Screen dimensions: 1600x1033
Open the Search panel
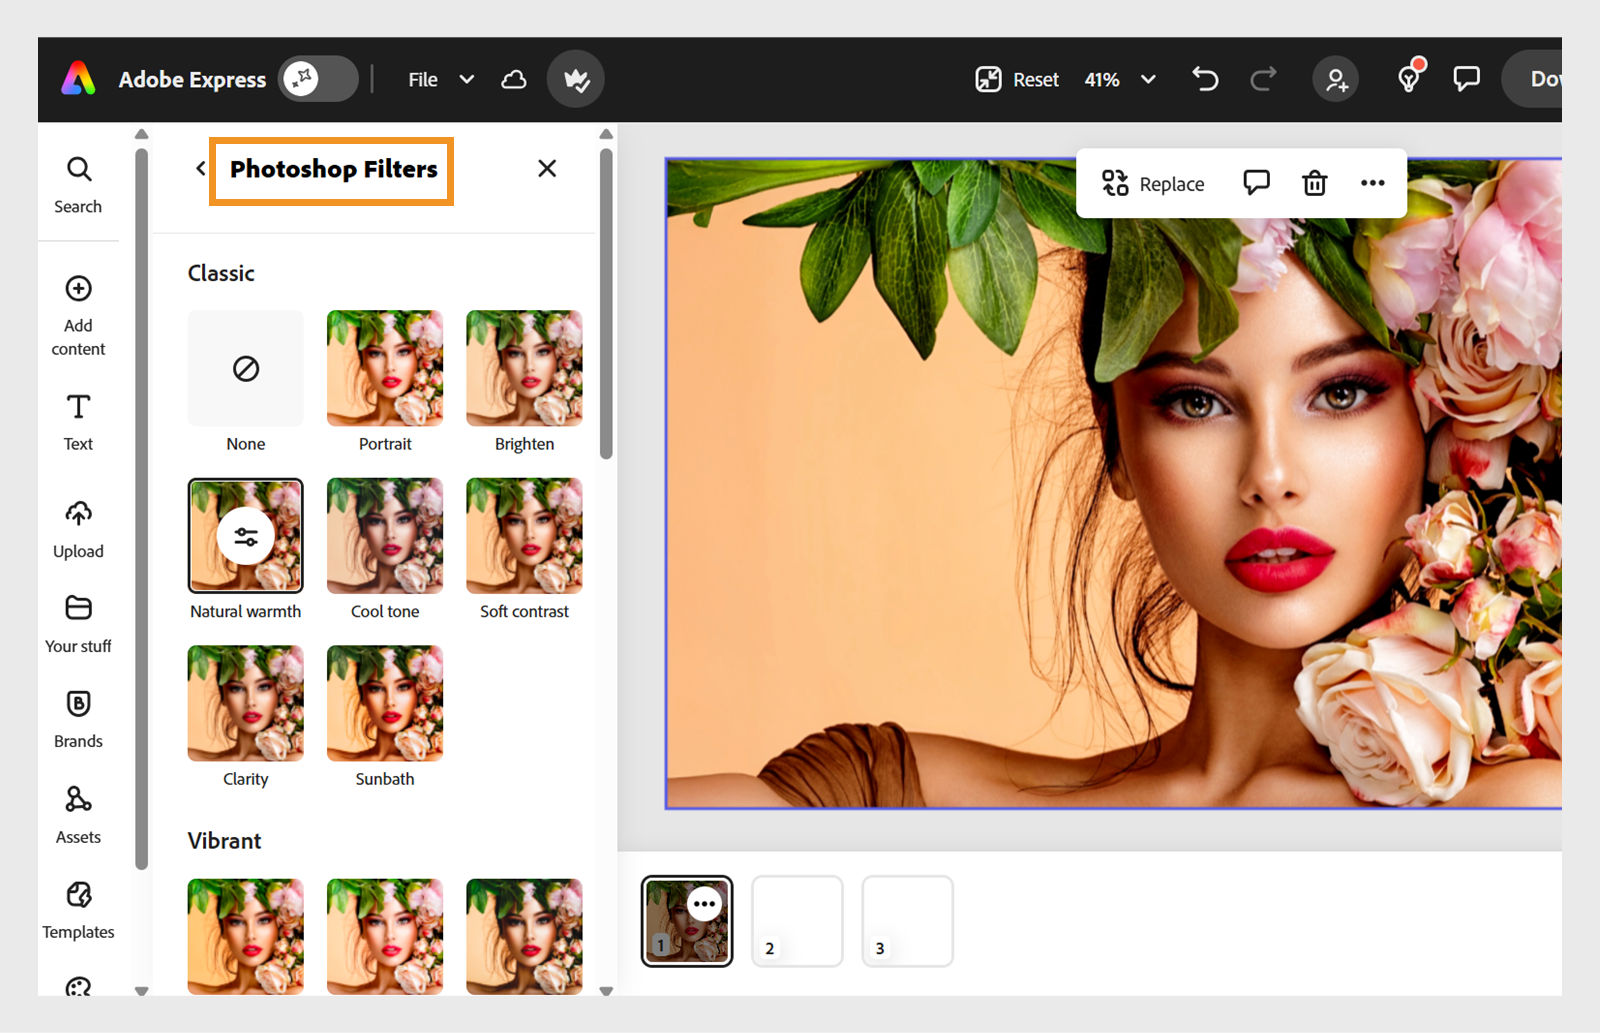coord(77,183)
